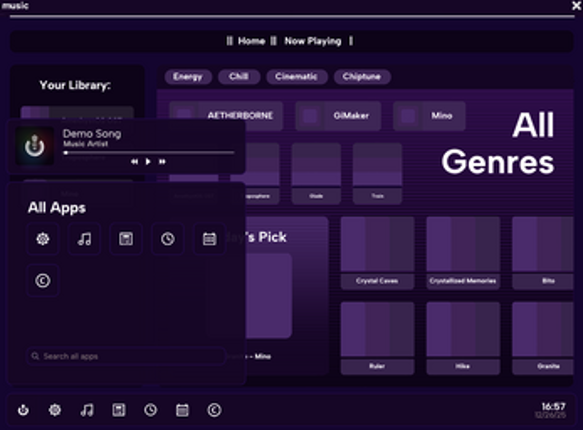Skip to the next track in the player
The width and height of the screenshot is (583, 430).
pyautogui.click(x=162, y=162)
